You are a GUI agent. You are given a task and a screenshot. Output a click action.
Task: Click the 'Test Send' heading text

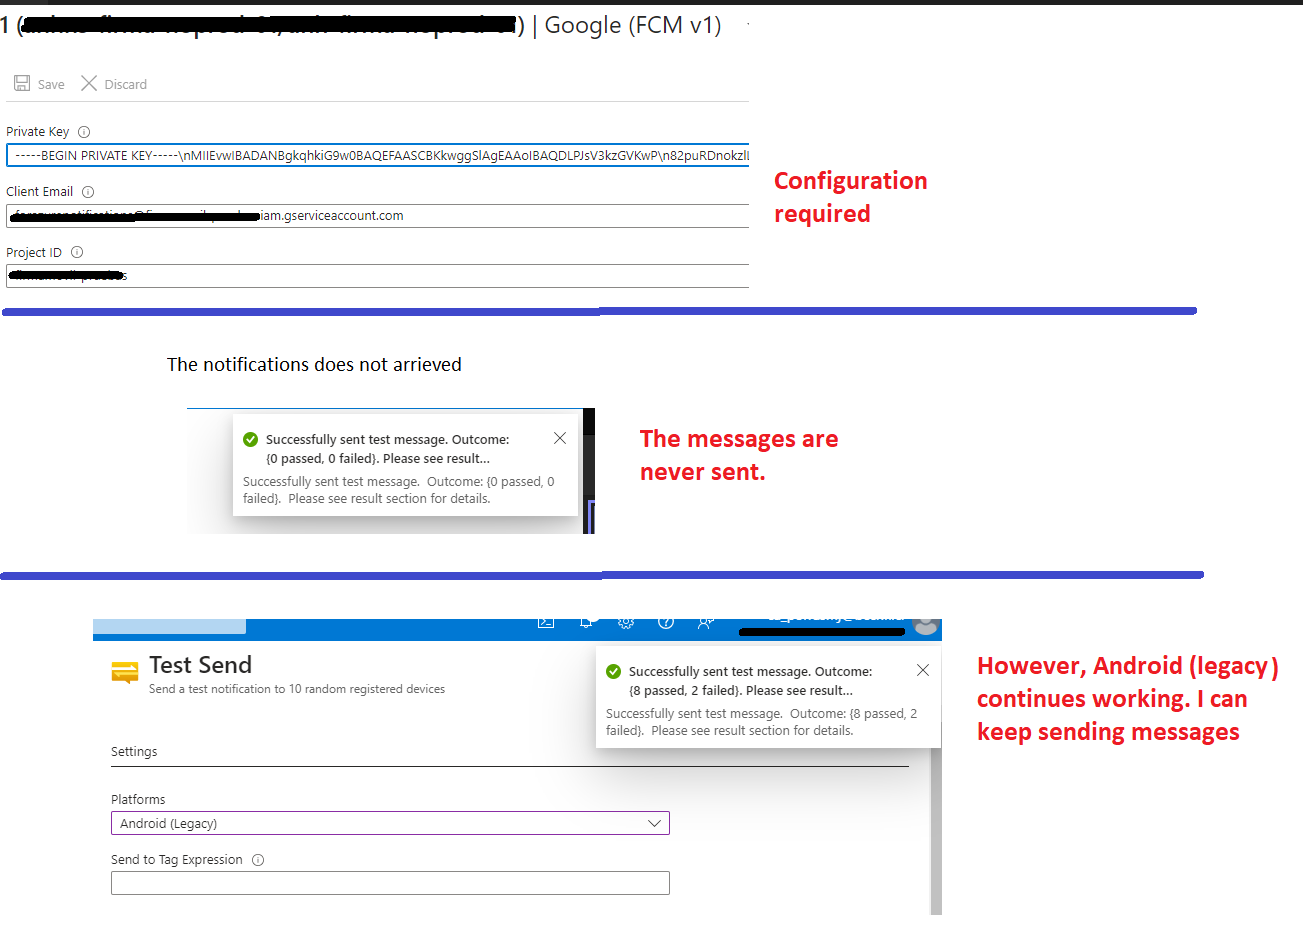click(200, 665)
